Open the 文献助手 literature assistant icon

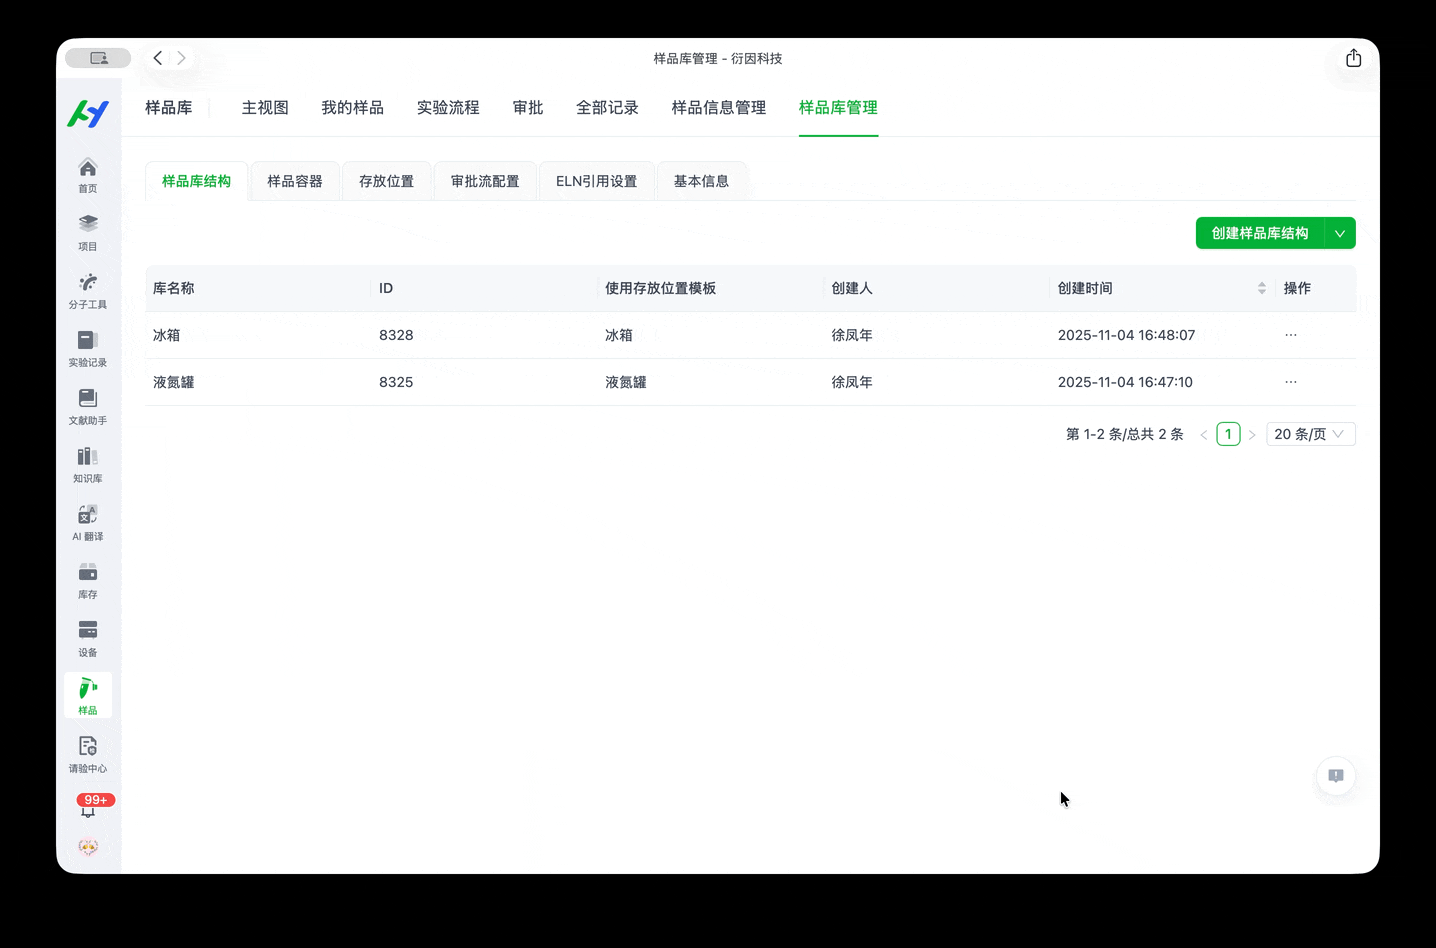[88, 405]
